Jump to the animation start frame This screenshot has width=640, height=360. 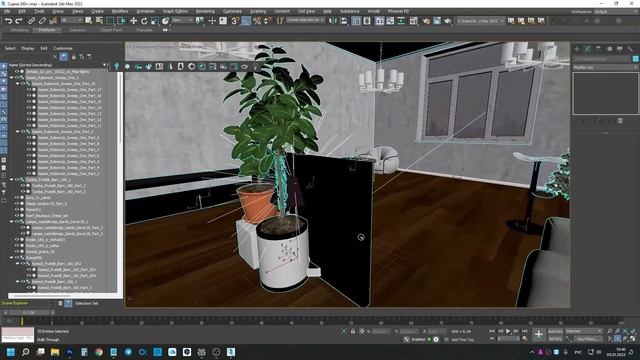(x=492, y=331)
